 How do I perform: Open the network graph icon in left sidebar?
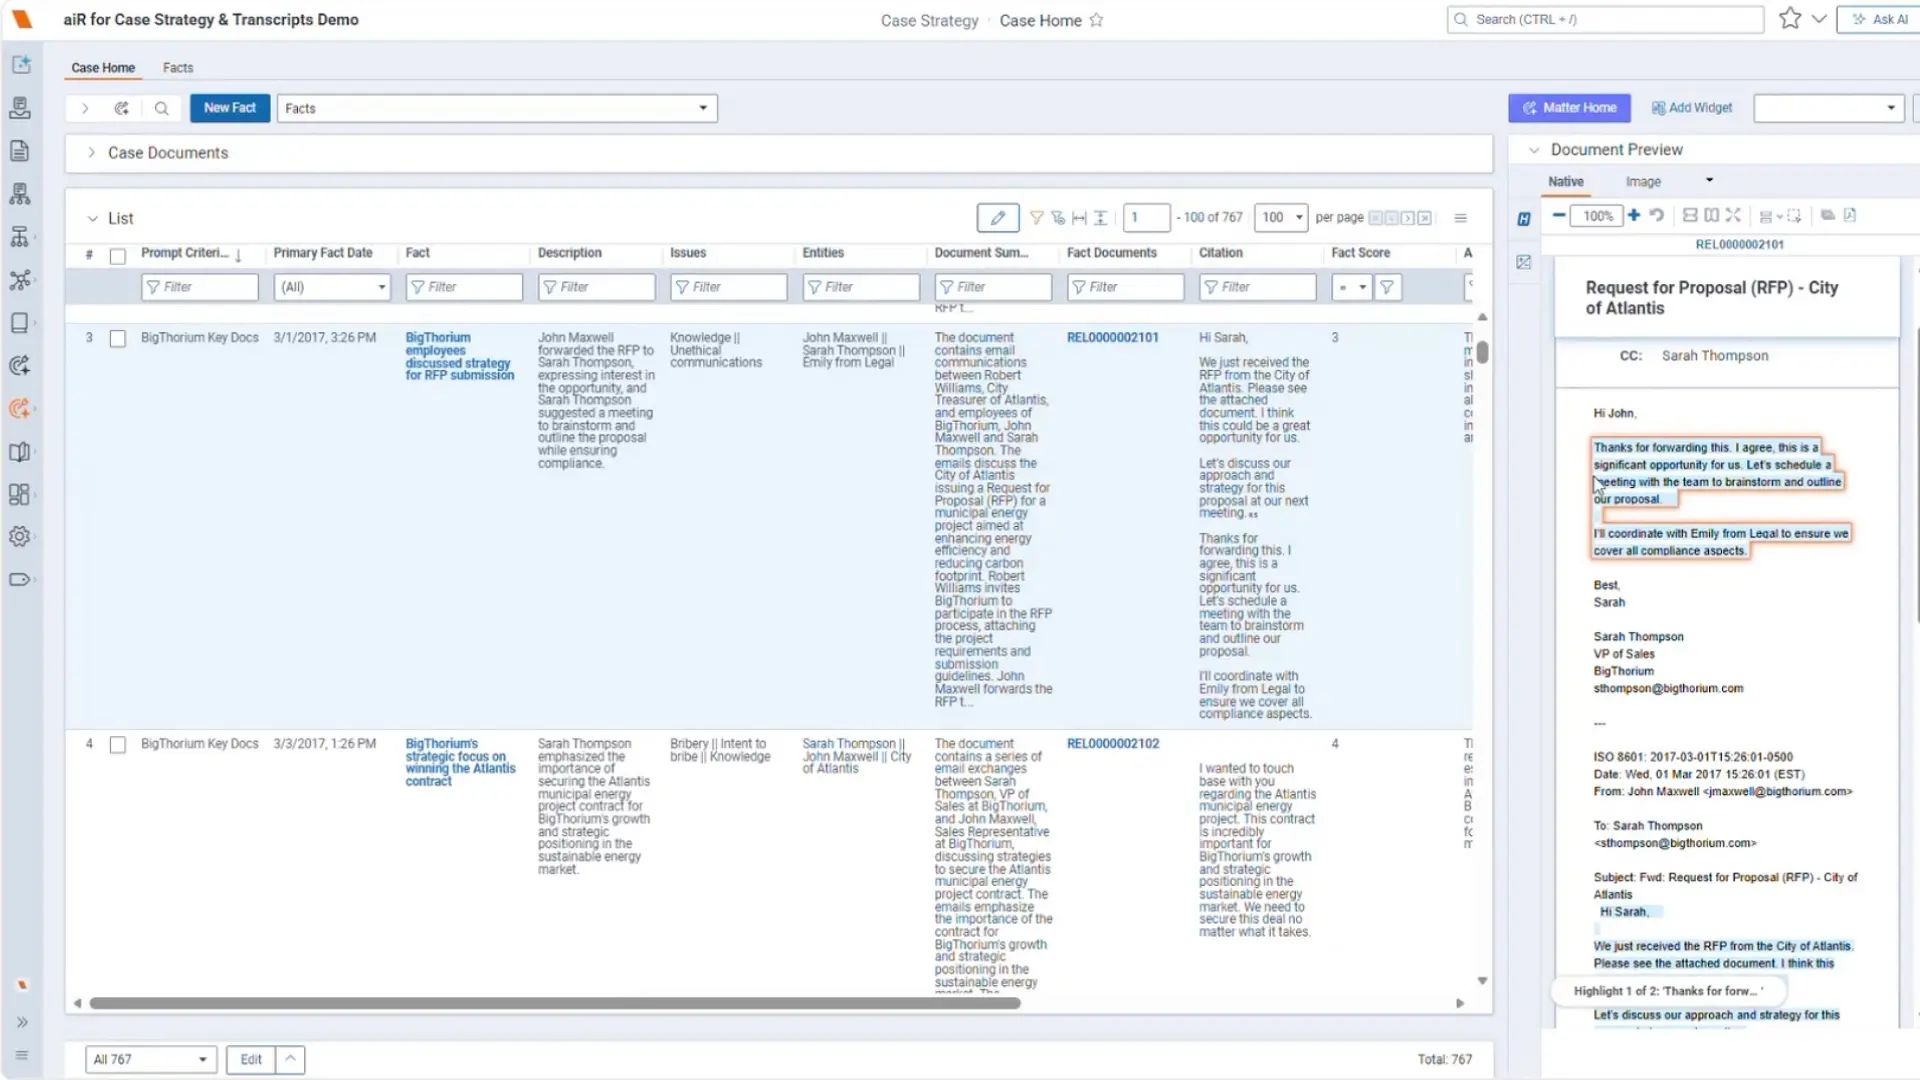[x=20, y=280]
